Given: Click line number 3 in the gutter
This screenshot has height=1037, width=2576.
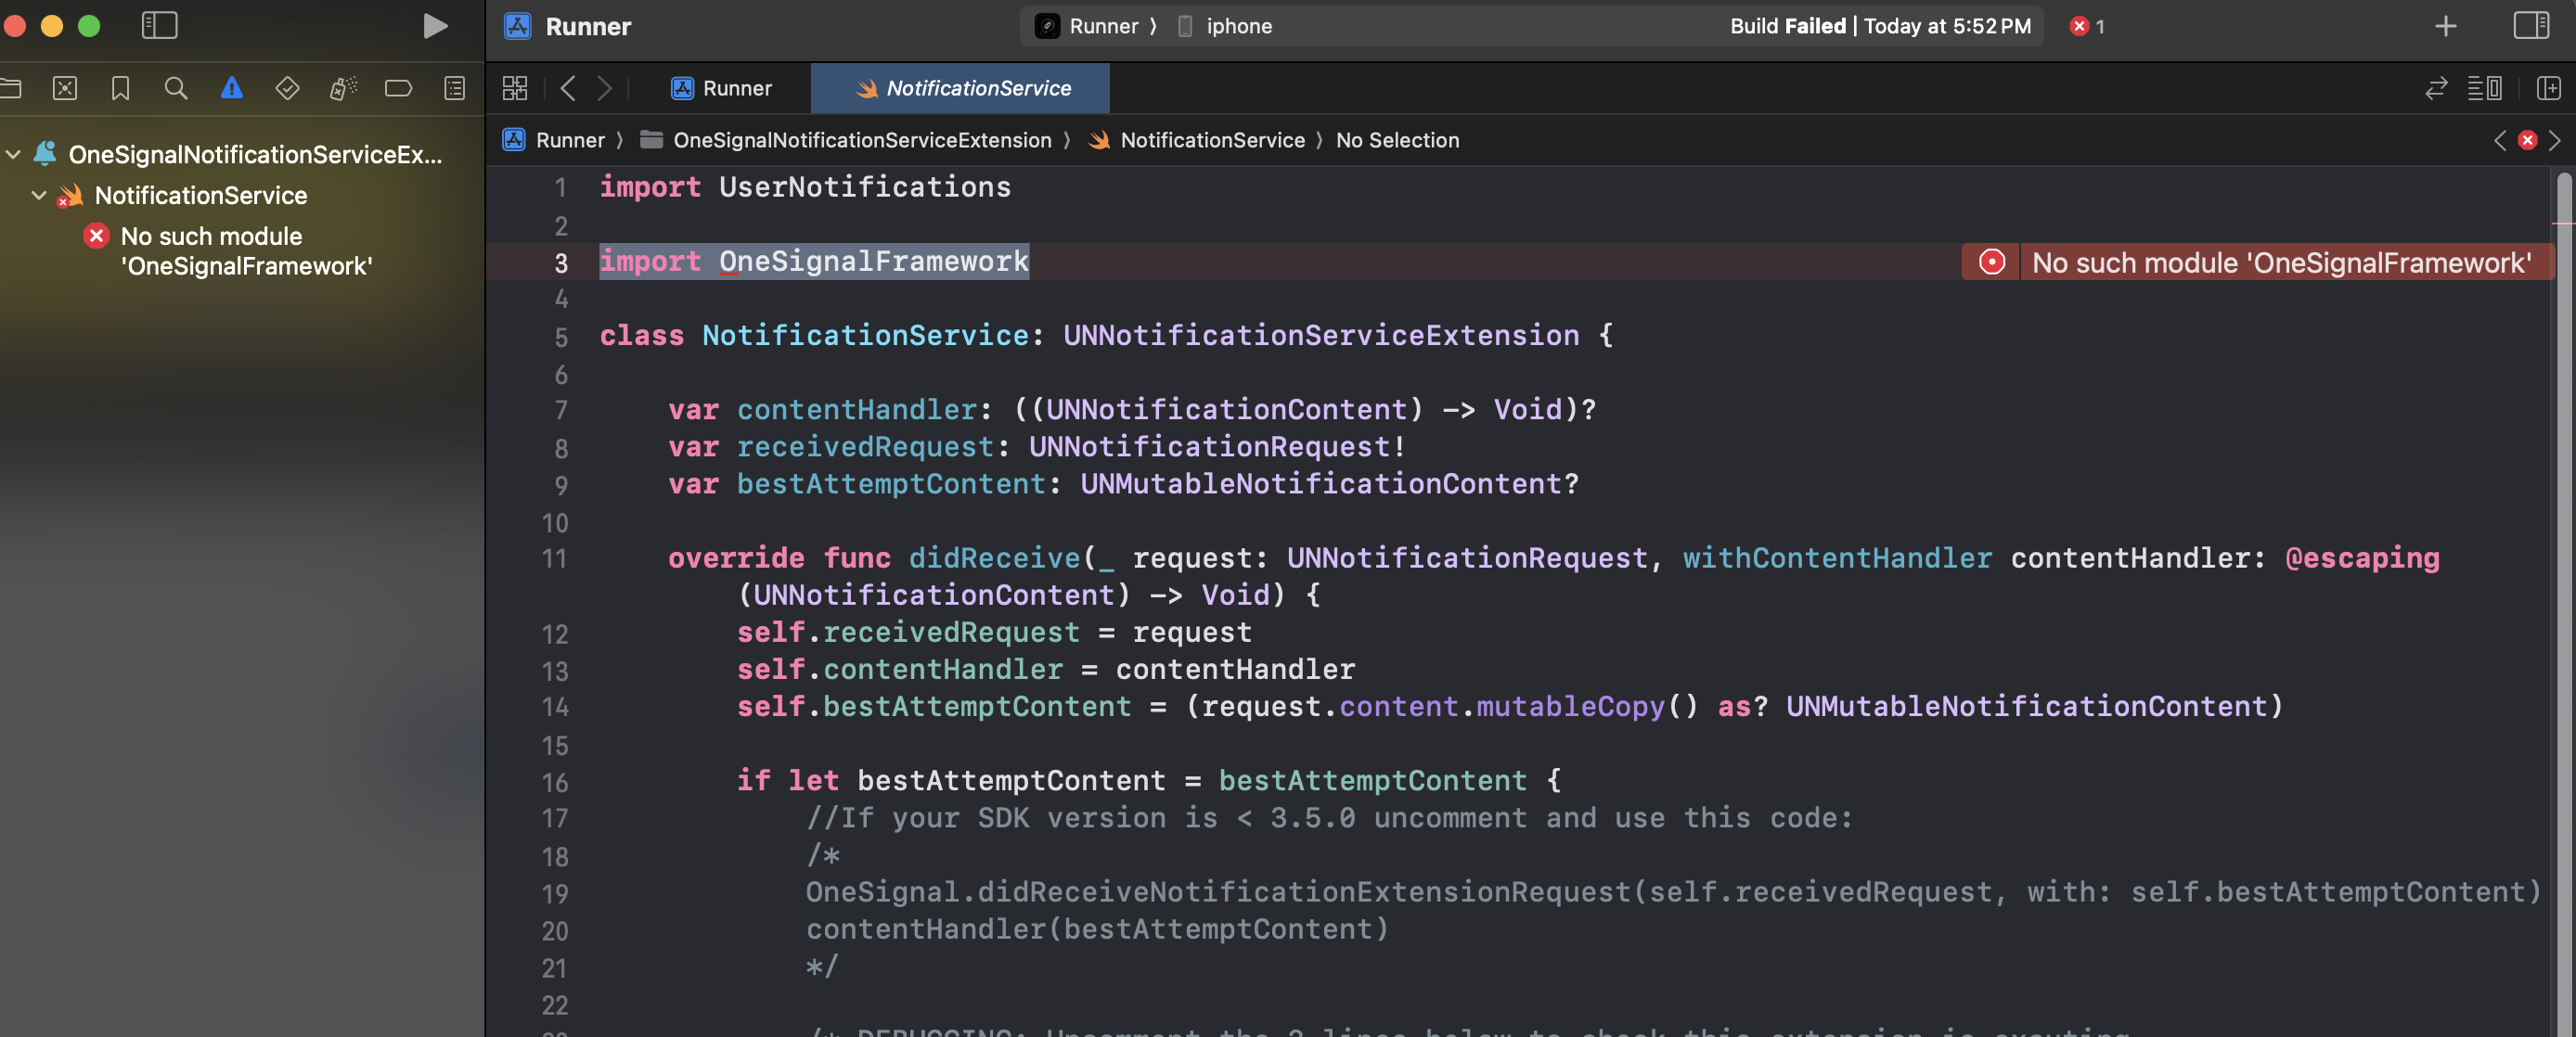Looking at the screenshot, I should click(561, 263).
